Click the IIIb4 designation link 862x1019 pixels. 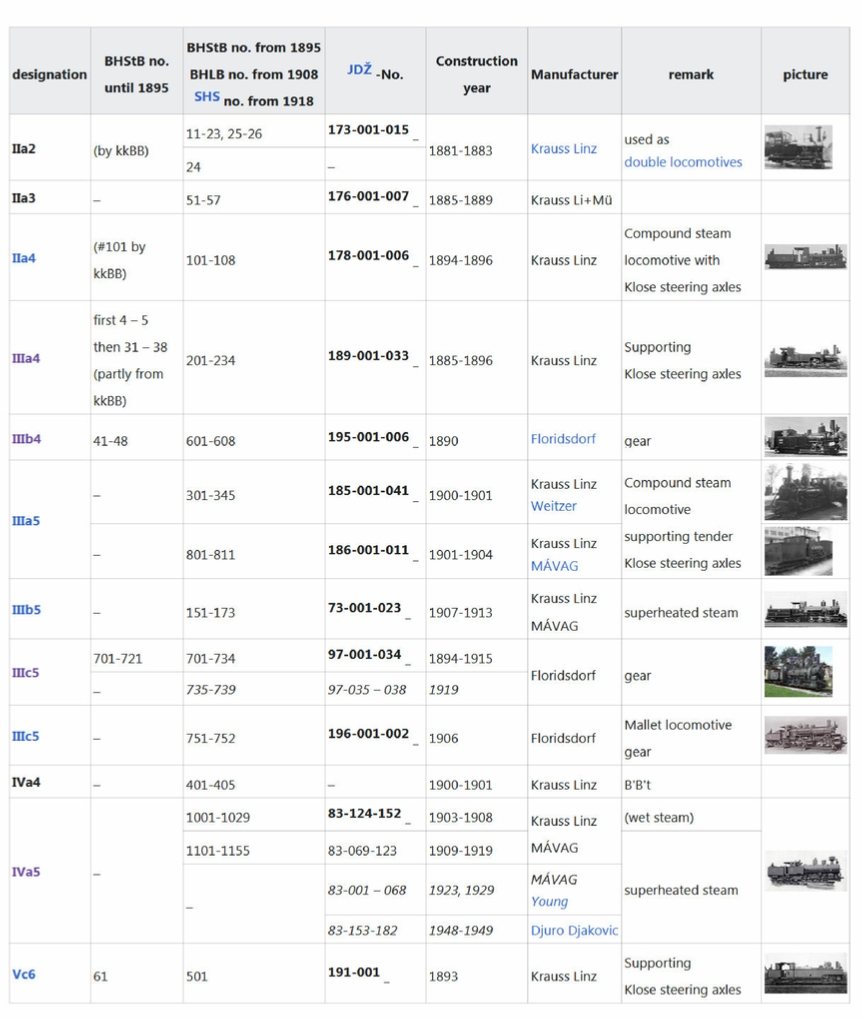pos(26,439)
